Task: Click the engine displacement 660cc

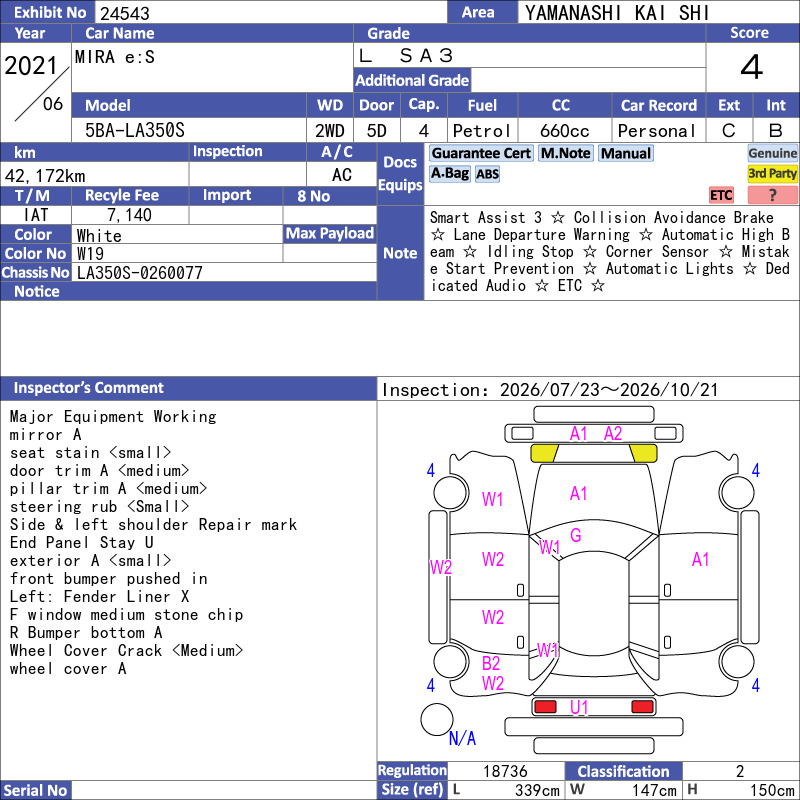Action: click(x=565, y=131)
